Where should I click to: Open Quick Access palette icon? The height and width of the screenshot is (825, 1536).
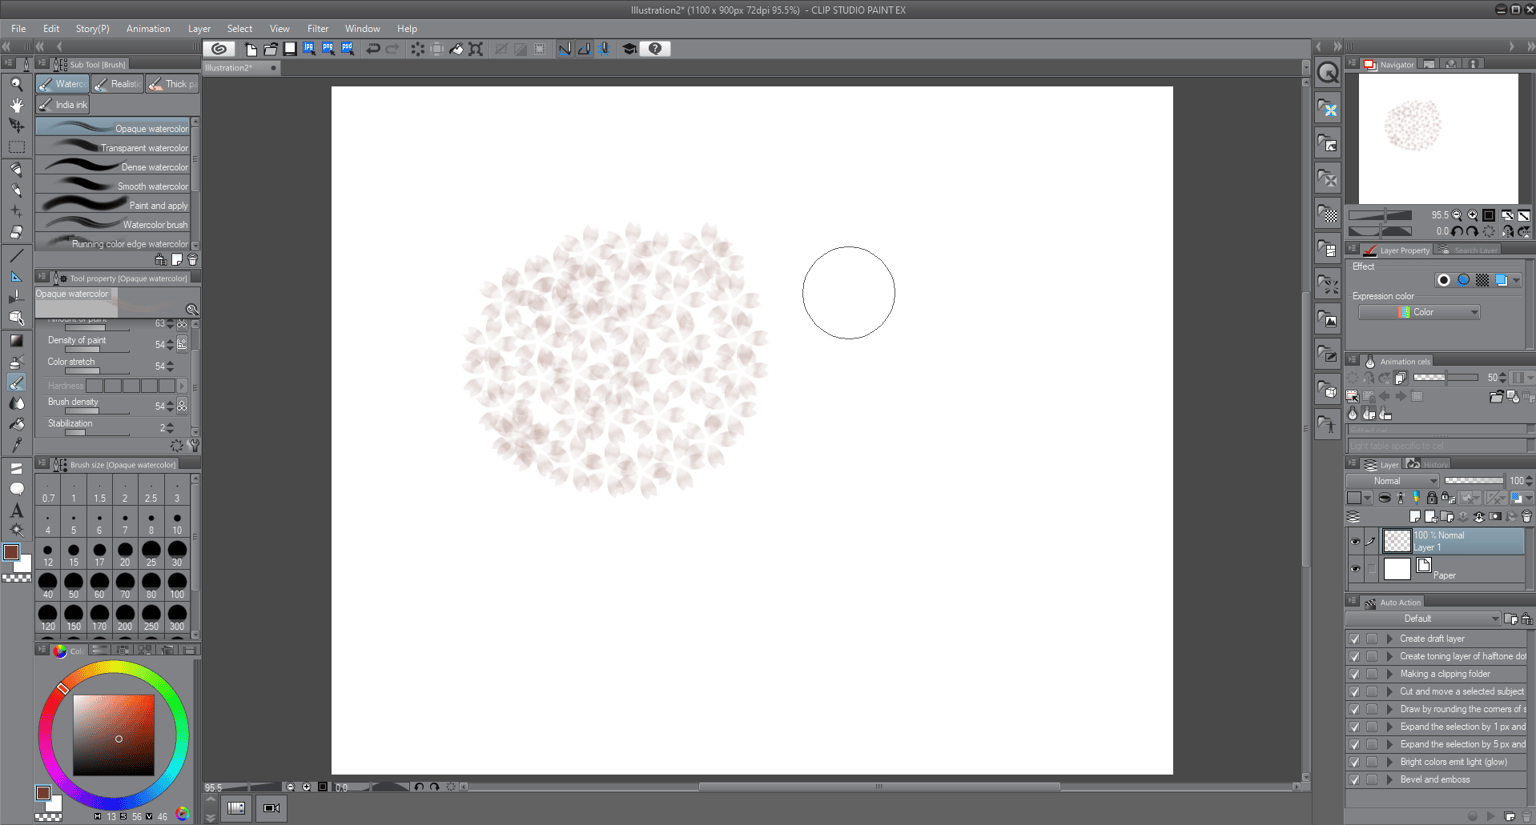click(x=1328, y=72)
